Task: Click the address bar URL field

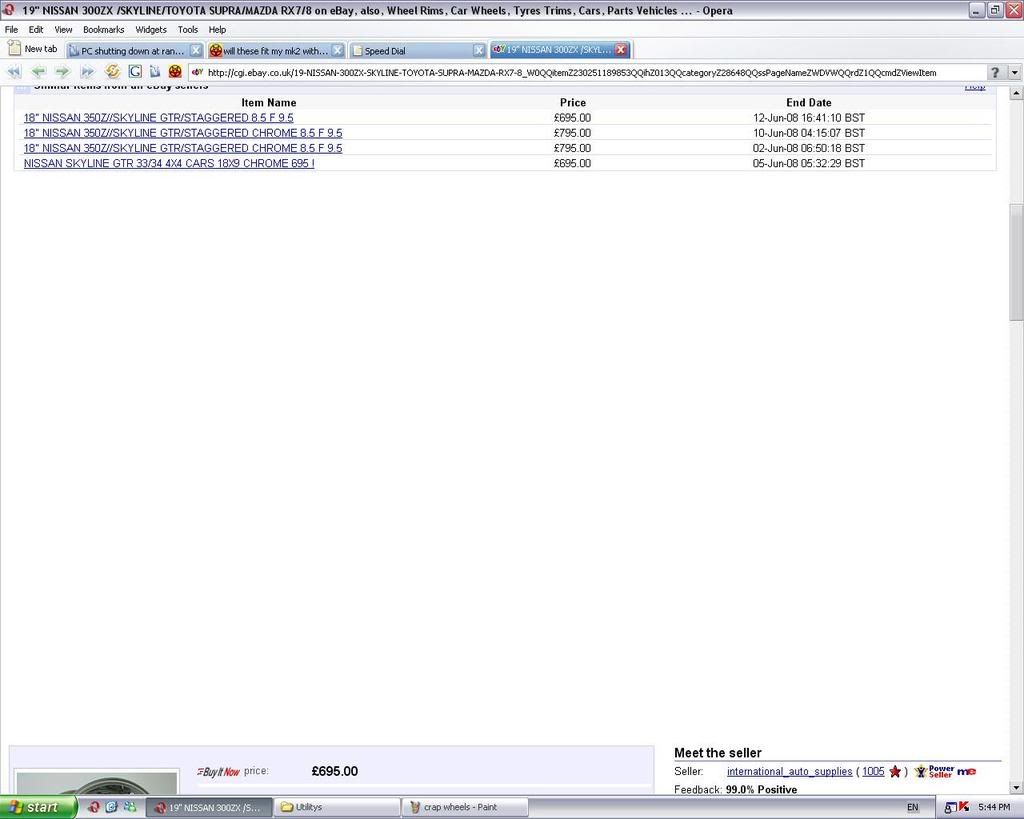Action: pos(586,72)
